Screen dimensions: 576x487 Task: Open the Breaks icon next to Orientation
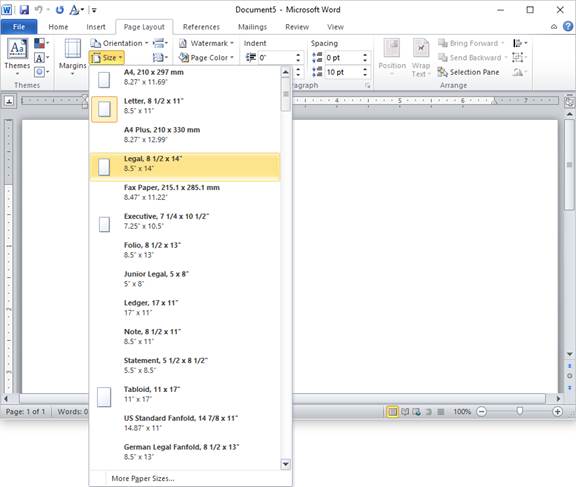coord(160,43)
